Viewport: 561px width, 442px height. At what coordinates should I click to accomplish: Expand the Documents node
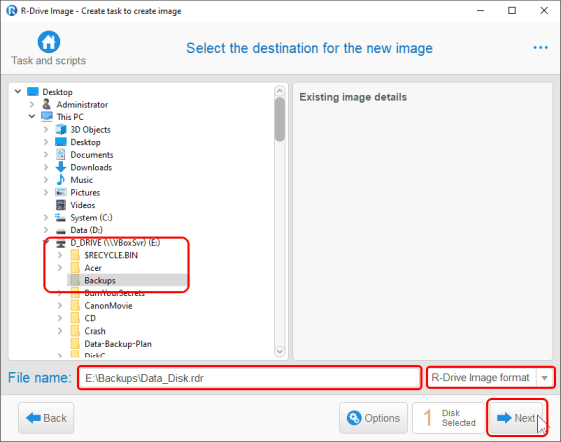tap(46, 155)
